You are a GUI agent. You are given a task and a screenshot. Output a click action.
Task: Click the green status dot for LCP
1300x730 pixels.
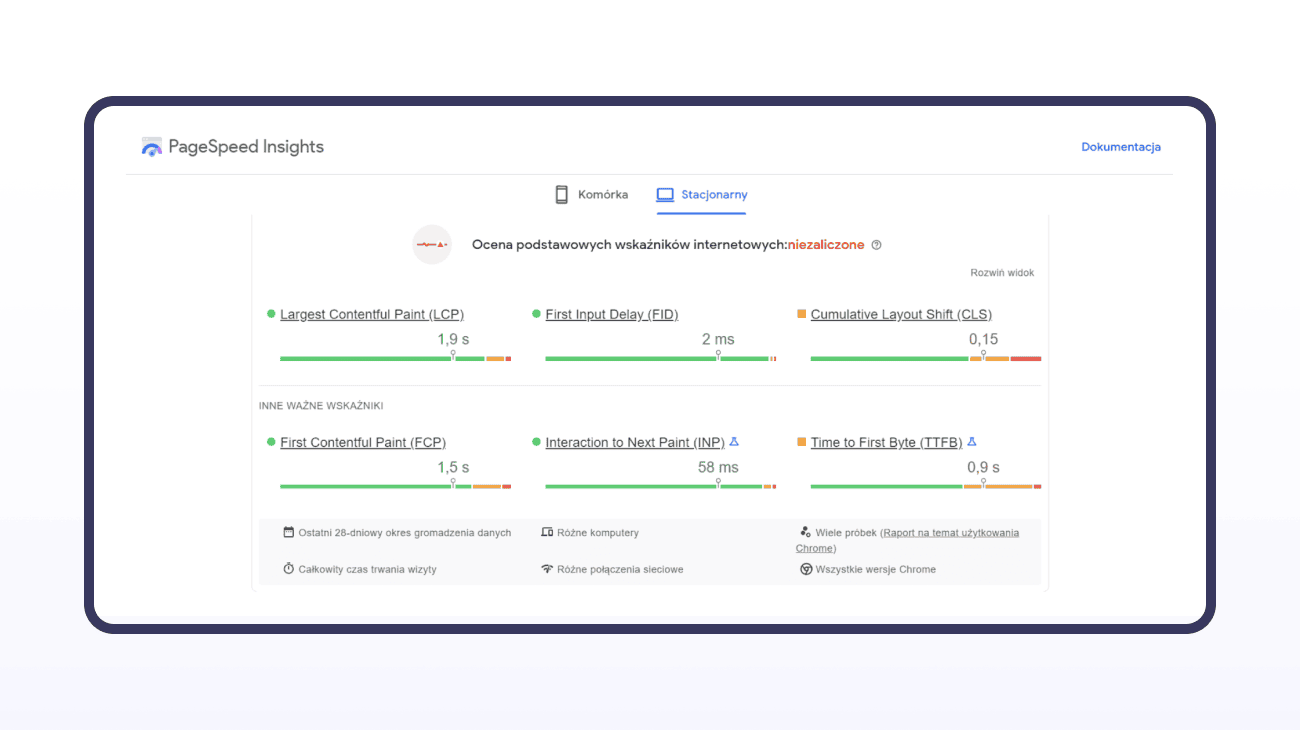click(x=271, y=313)
